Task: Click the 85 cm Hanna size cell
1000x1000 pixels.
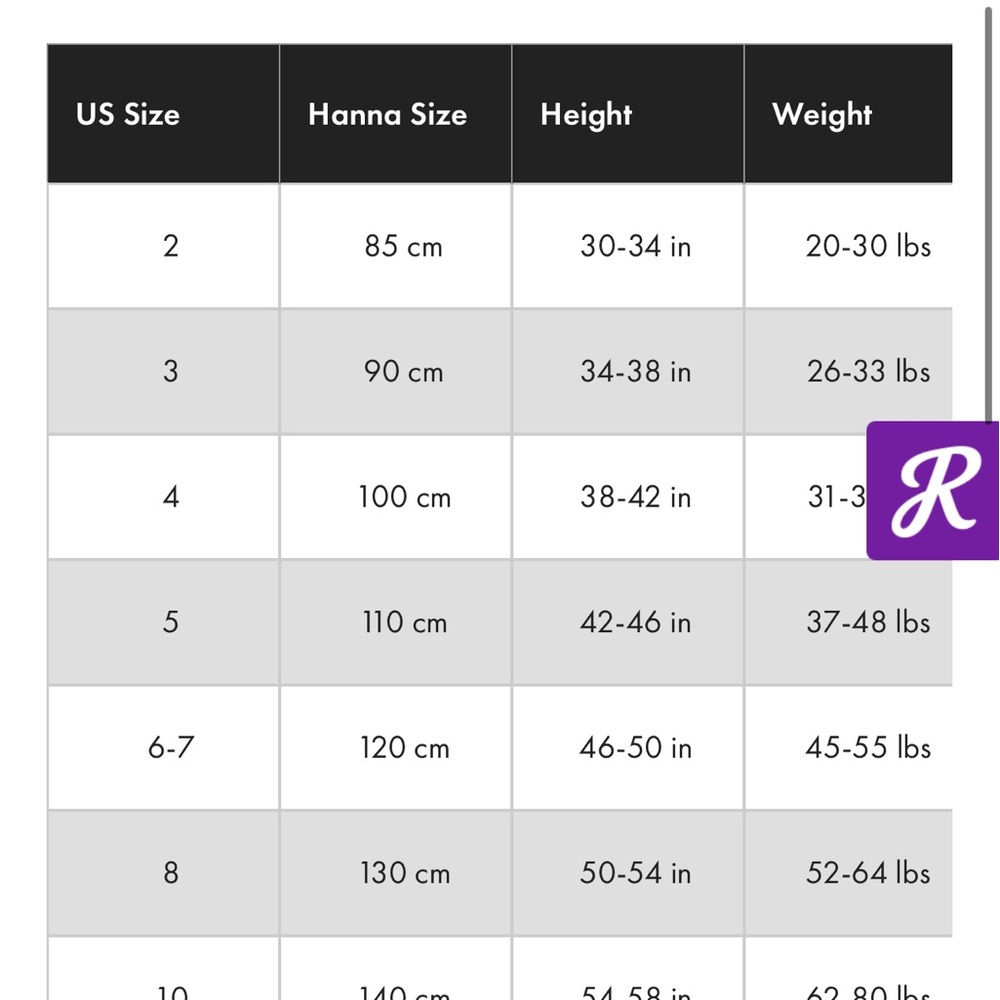Action: tap(395, 246)
